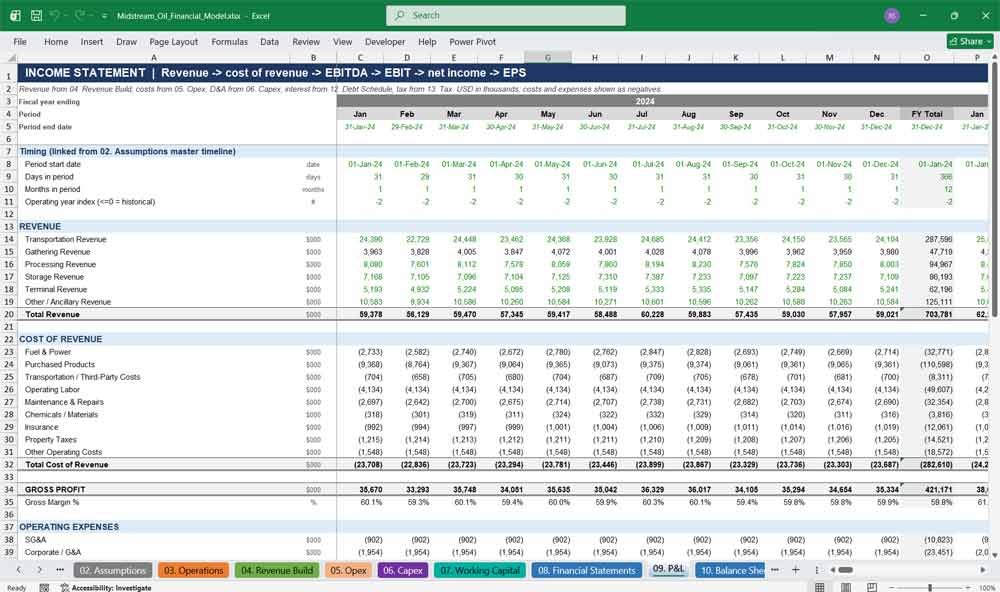
Task: Switch to the Insert ribbon tab
Action: (92, 41)
